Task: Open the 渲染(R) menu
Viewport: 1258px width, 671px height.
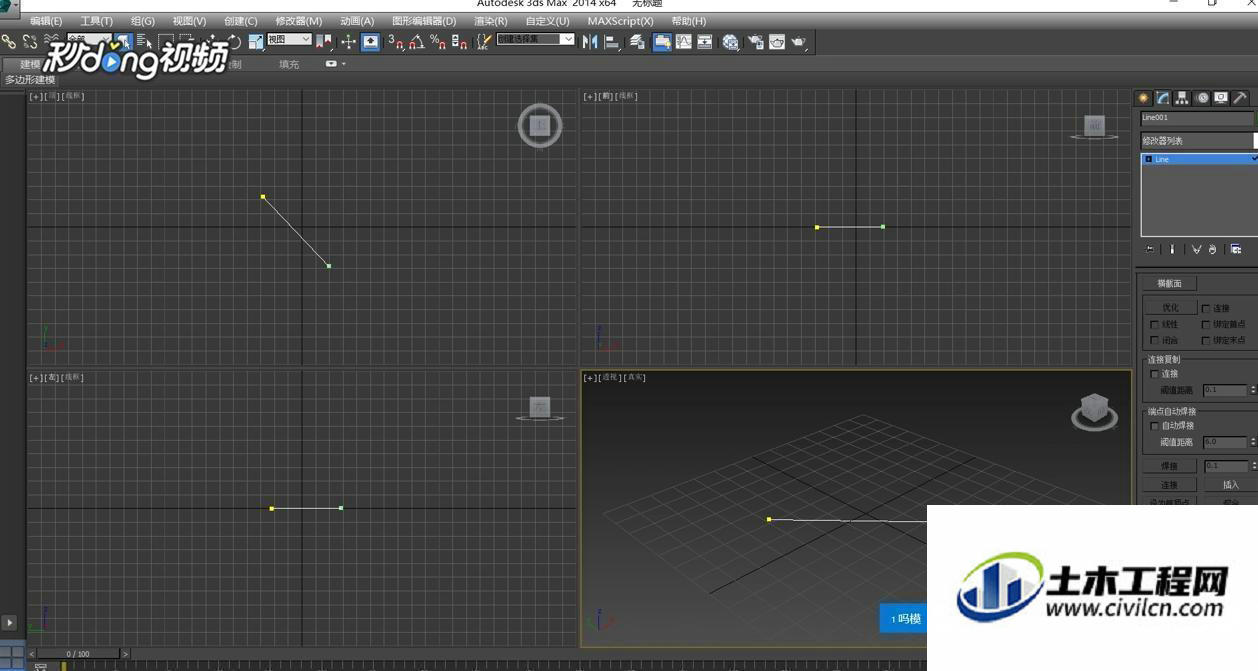Action: click(x=491, y=21)
